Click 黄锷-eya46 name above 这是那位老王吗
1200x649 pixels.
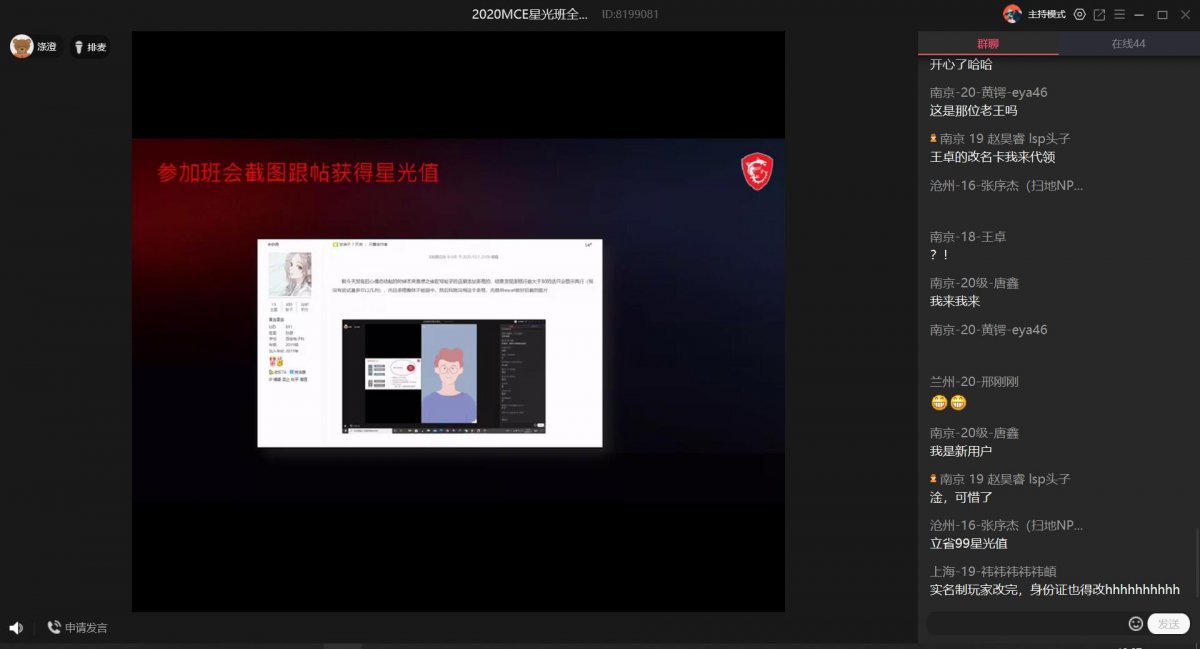[989, 92]
